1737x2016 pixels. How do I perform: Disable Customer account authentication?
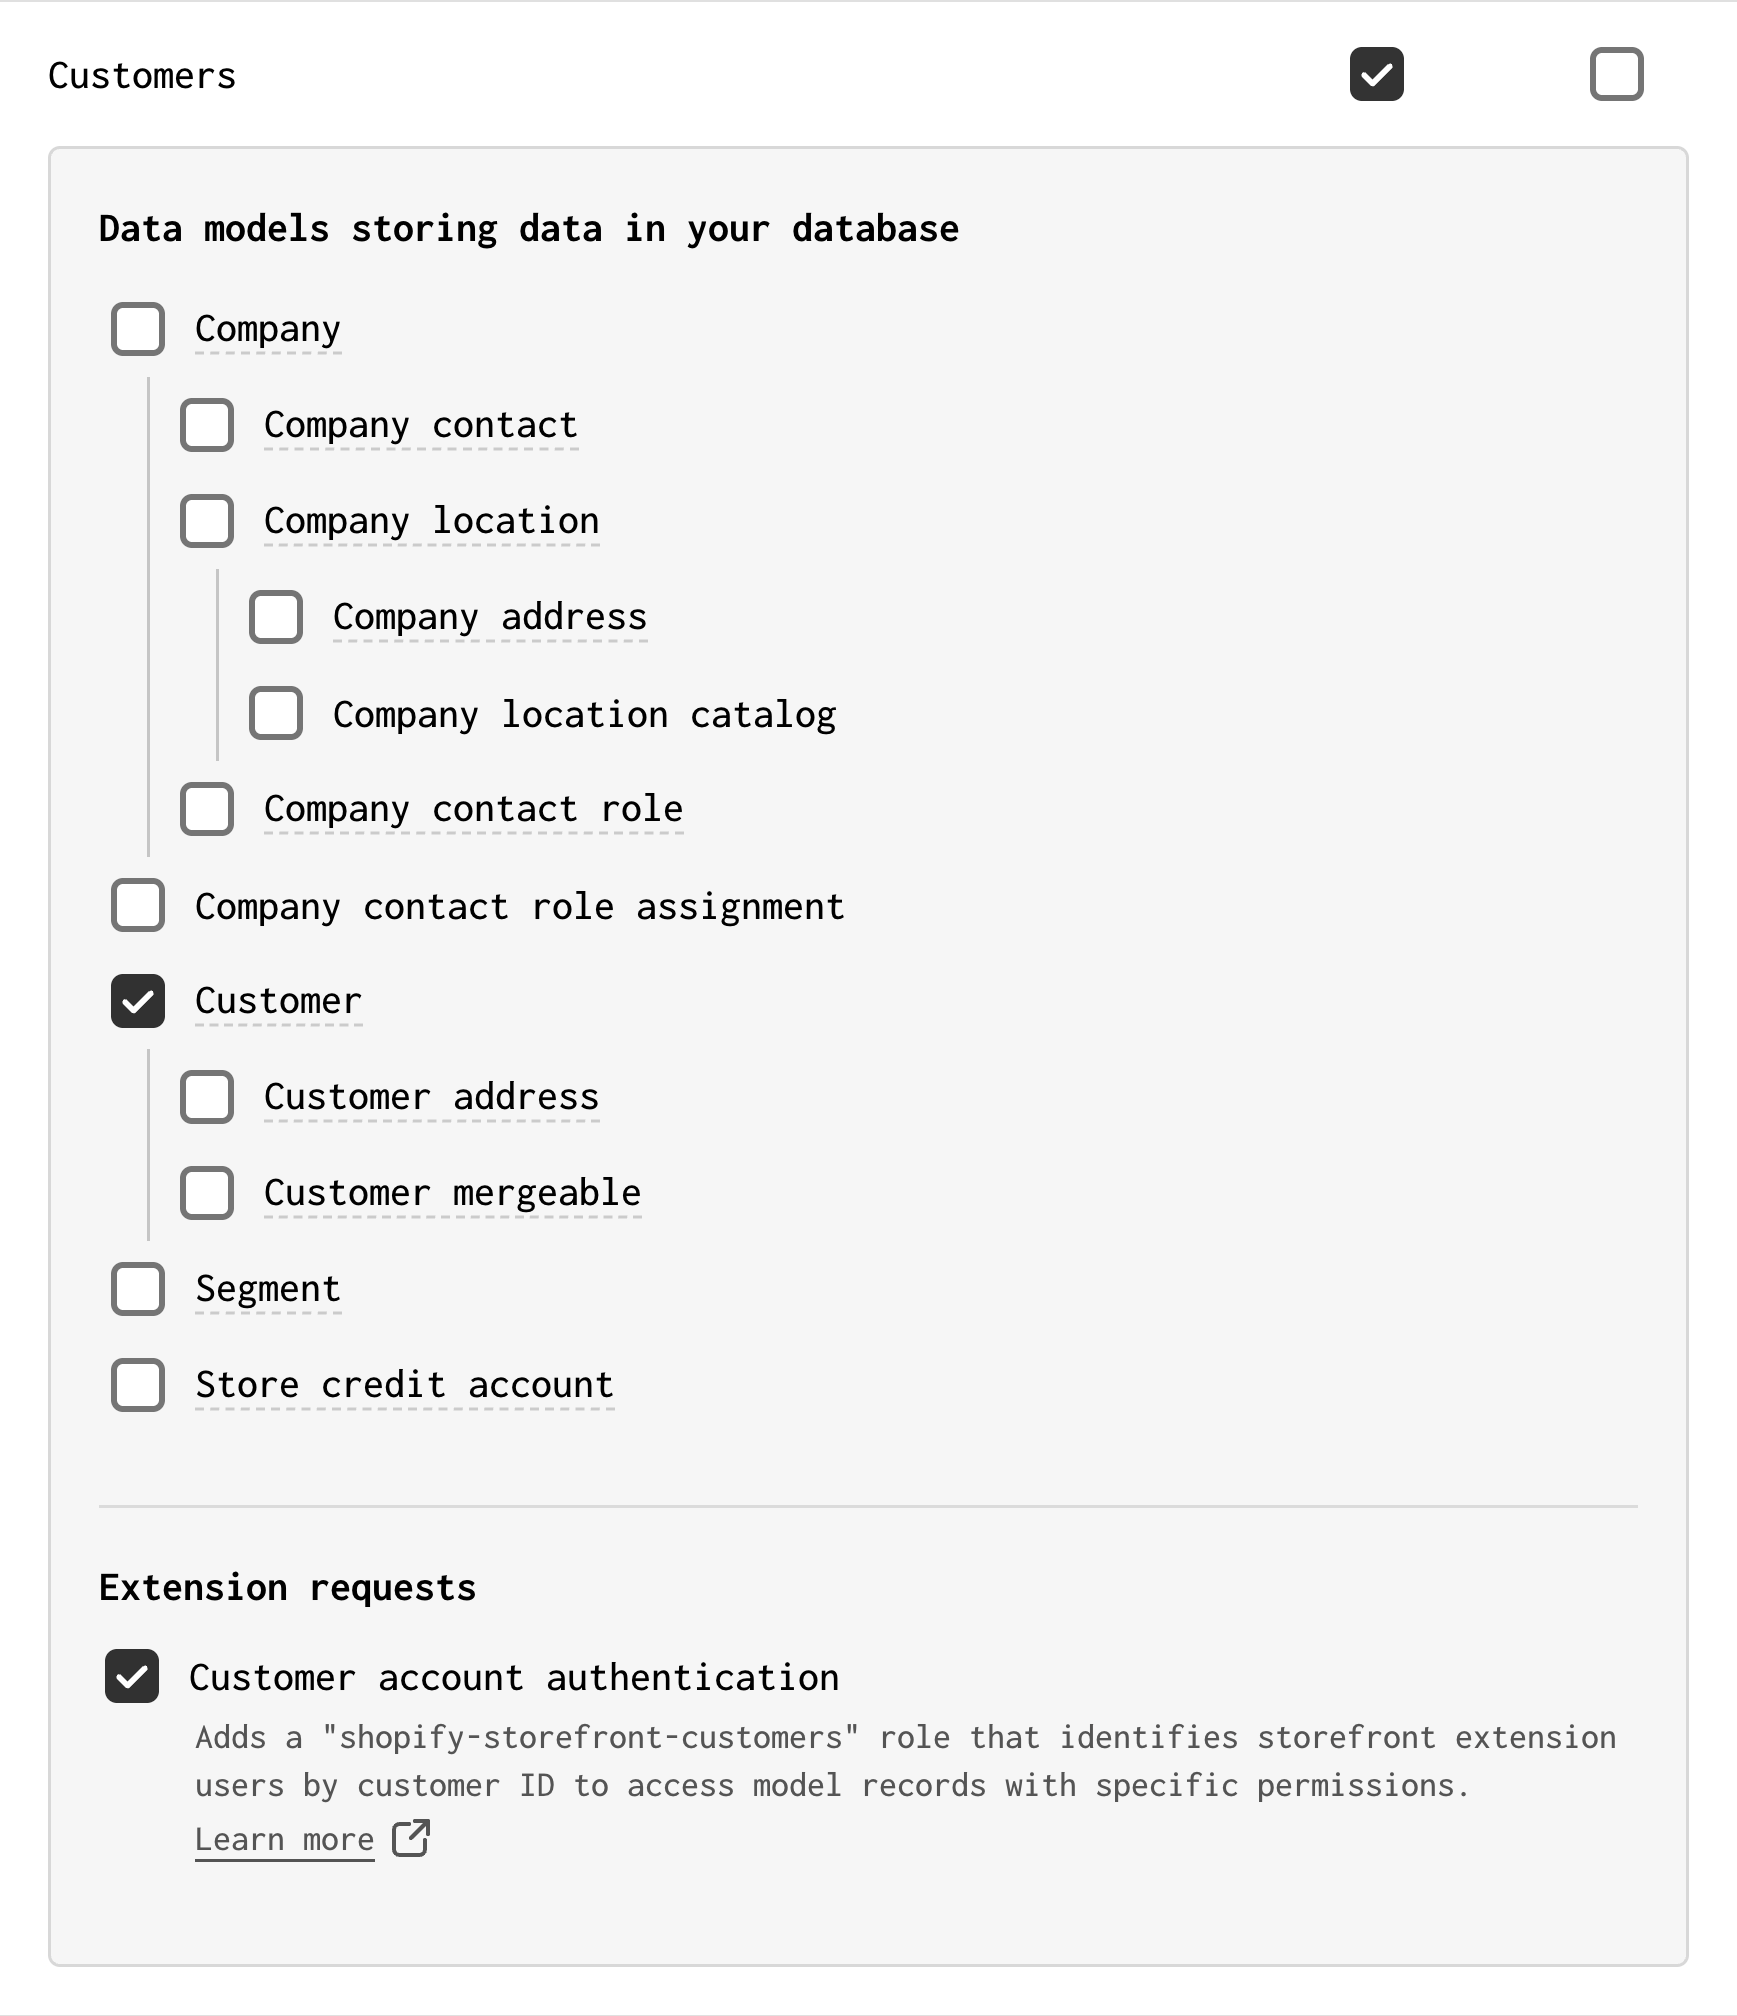tap(131, 1678)
